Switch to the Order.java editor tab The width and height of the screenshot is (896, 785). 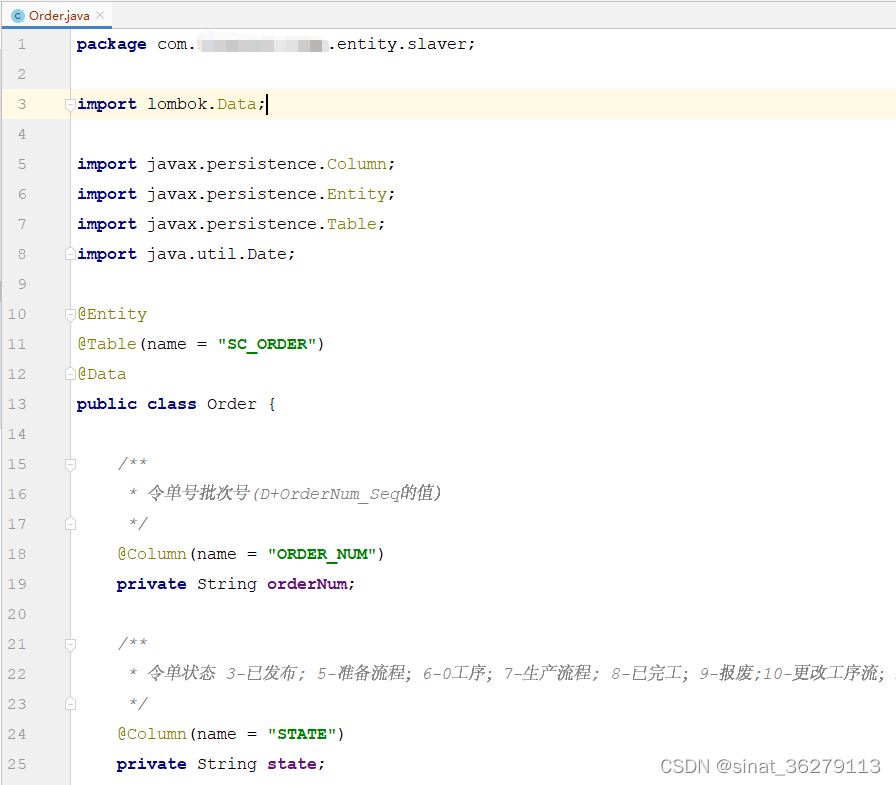pos(58,16)
